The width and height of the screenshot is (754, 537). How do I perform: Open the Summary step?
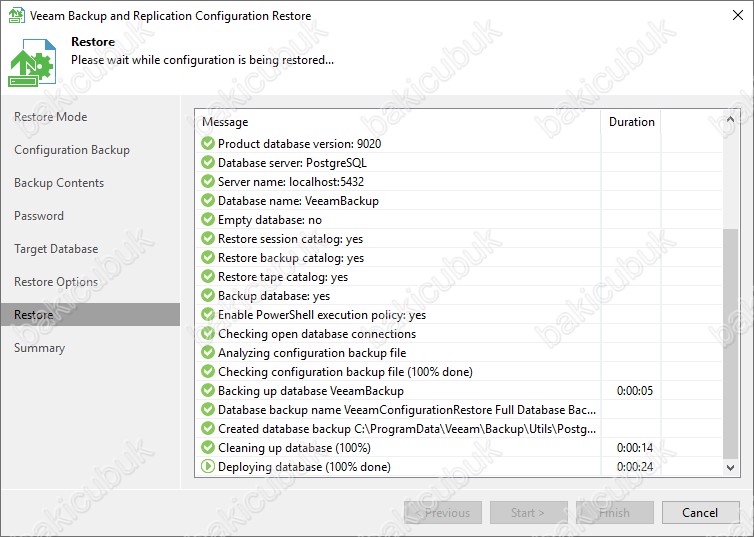39,348
